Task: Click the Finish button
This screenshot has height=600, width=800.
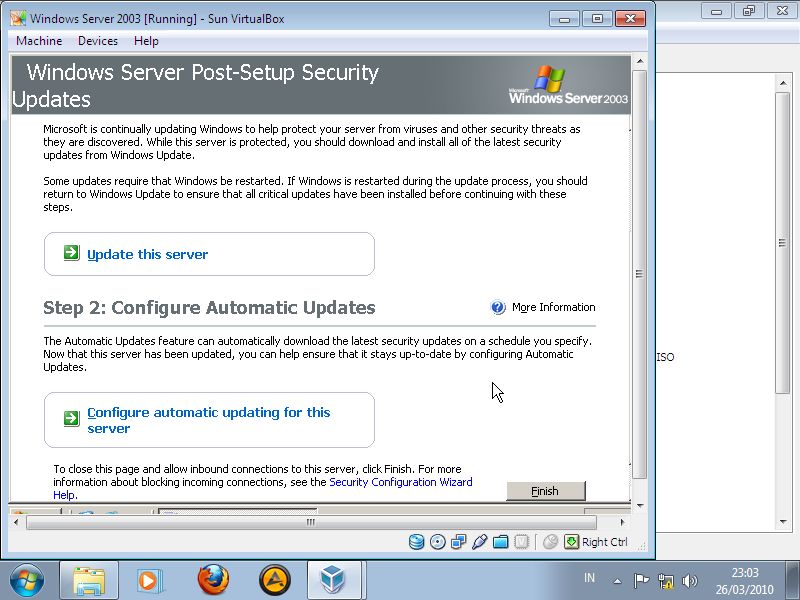Action: (545, 491)
